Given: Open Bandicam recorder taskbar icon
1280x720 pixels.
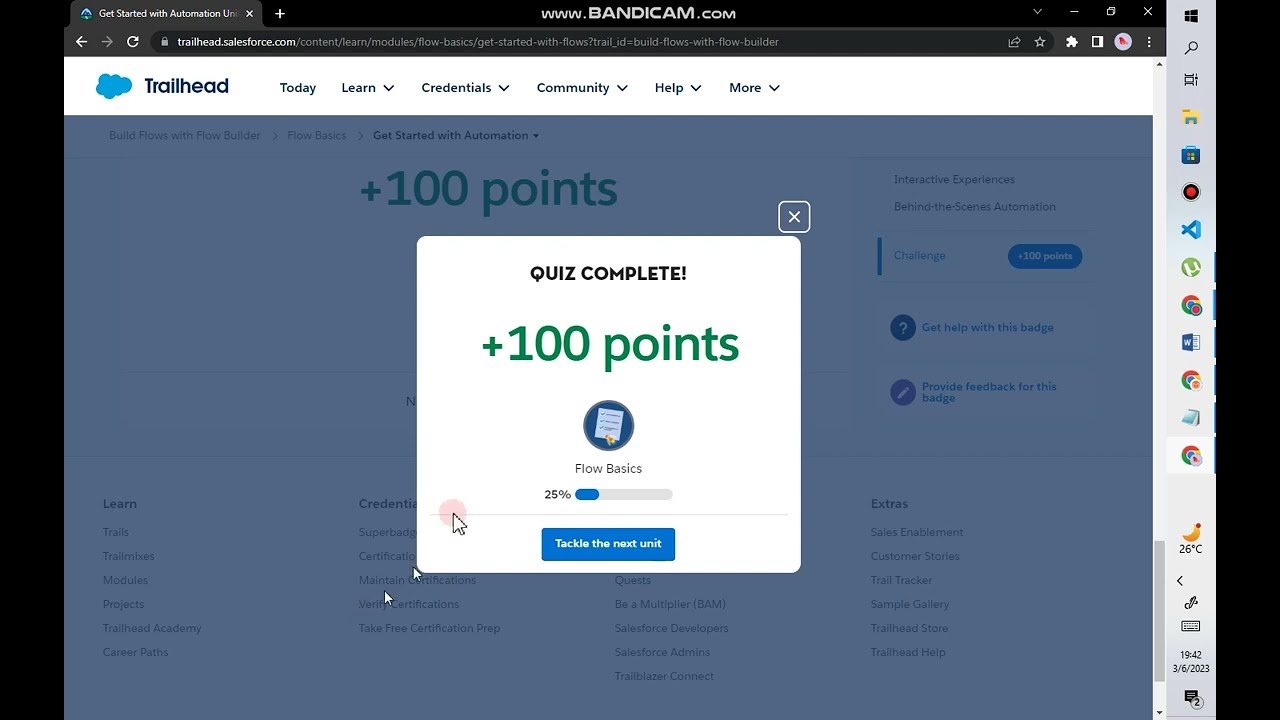Looking at the screenshot, I should (1191, 192).
